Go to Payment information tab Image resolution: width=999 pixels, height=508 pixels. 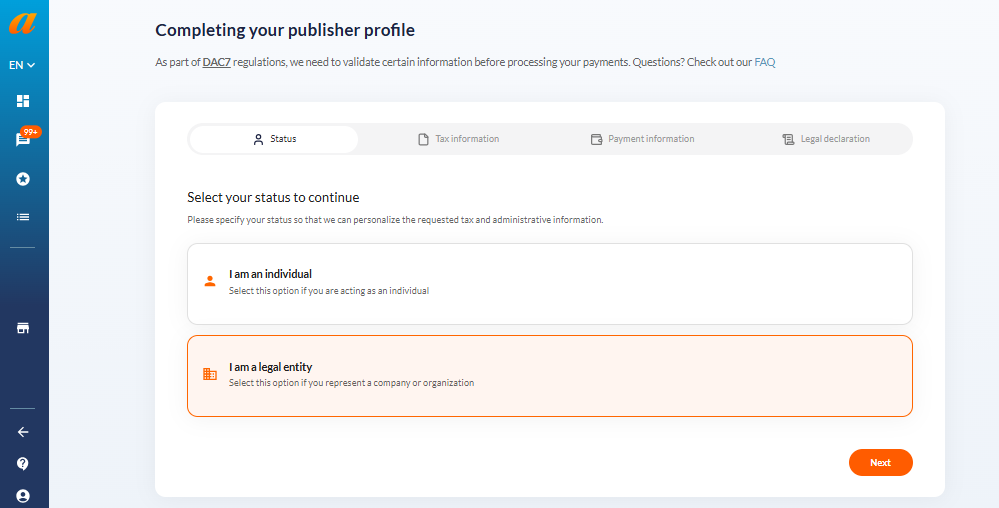point(642,139)
